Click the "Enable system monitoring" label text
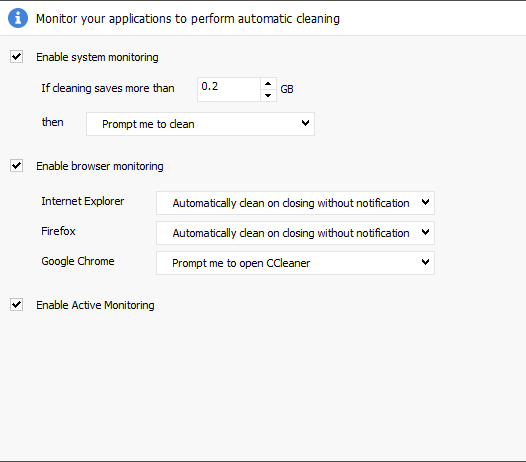The image size is (526, 462). click(97, 57)
